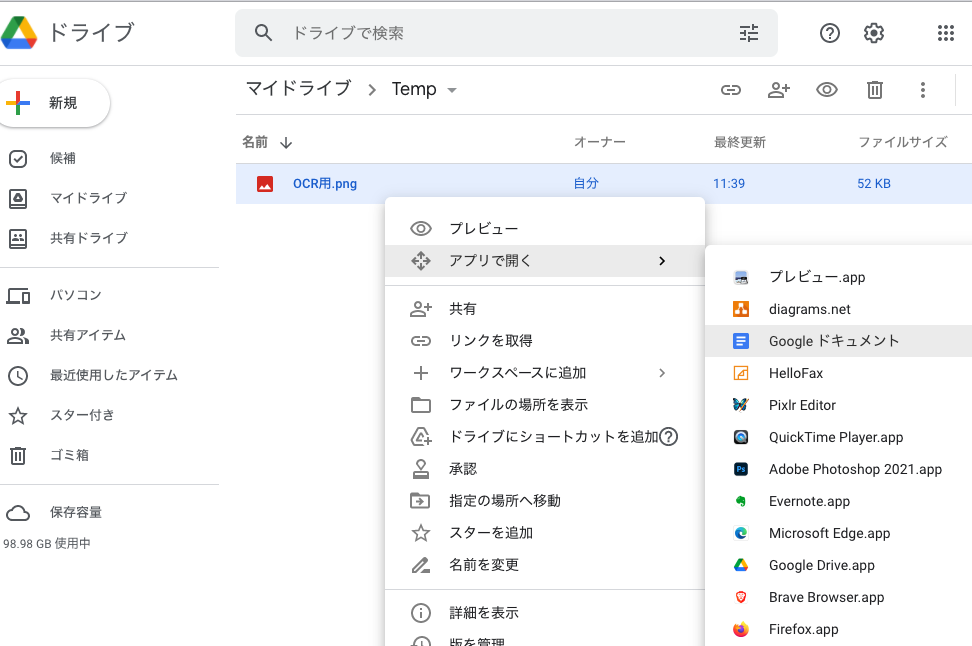Click the オーナー column header
This screenshot has width=972, height=646.
click(x=599, y=142)
